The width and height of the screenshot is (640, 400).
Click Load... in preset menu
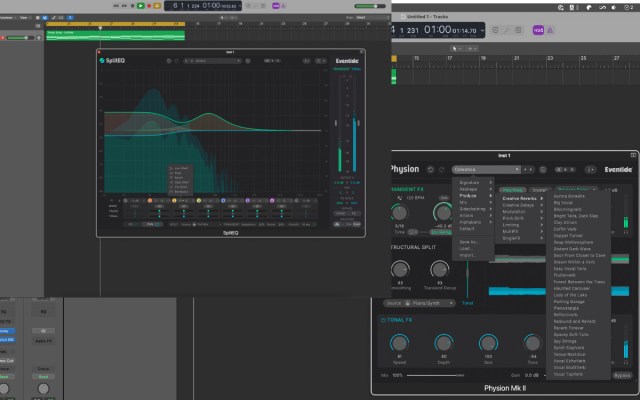point(466,248)
